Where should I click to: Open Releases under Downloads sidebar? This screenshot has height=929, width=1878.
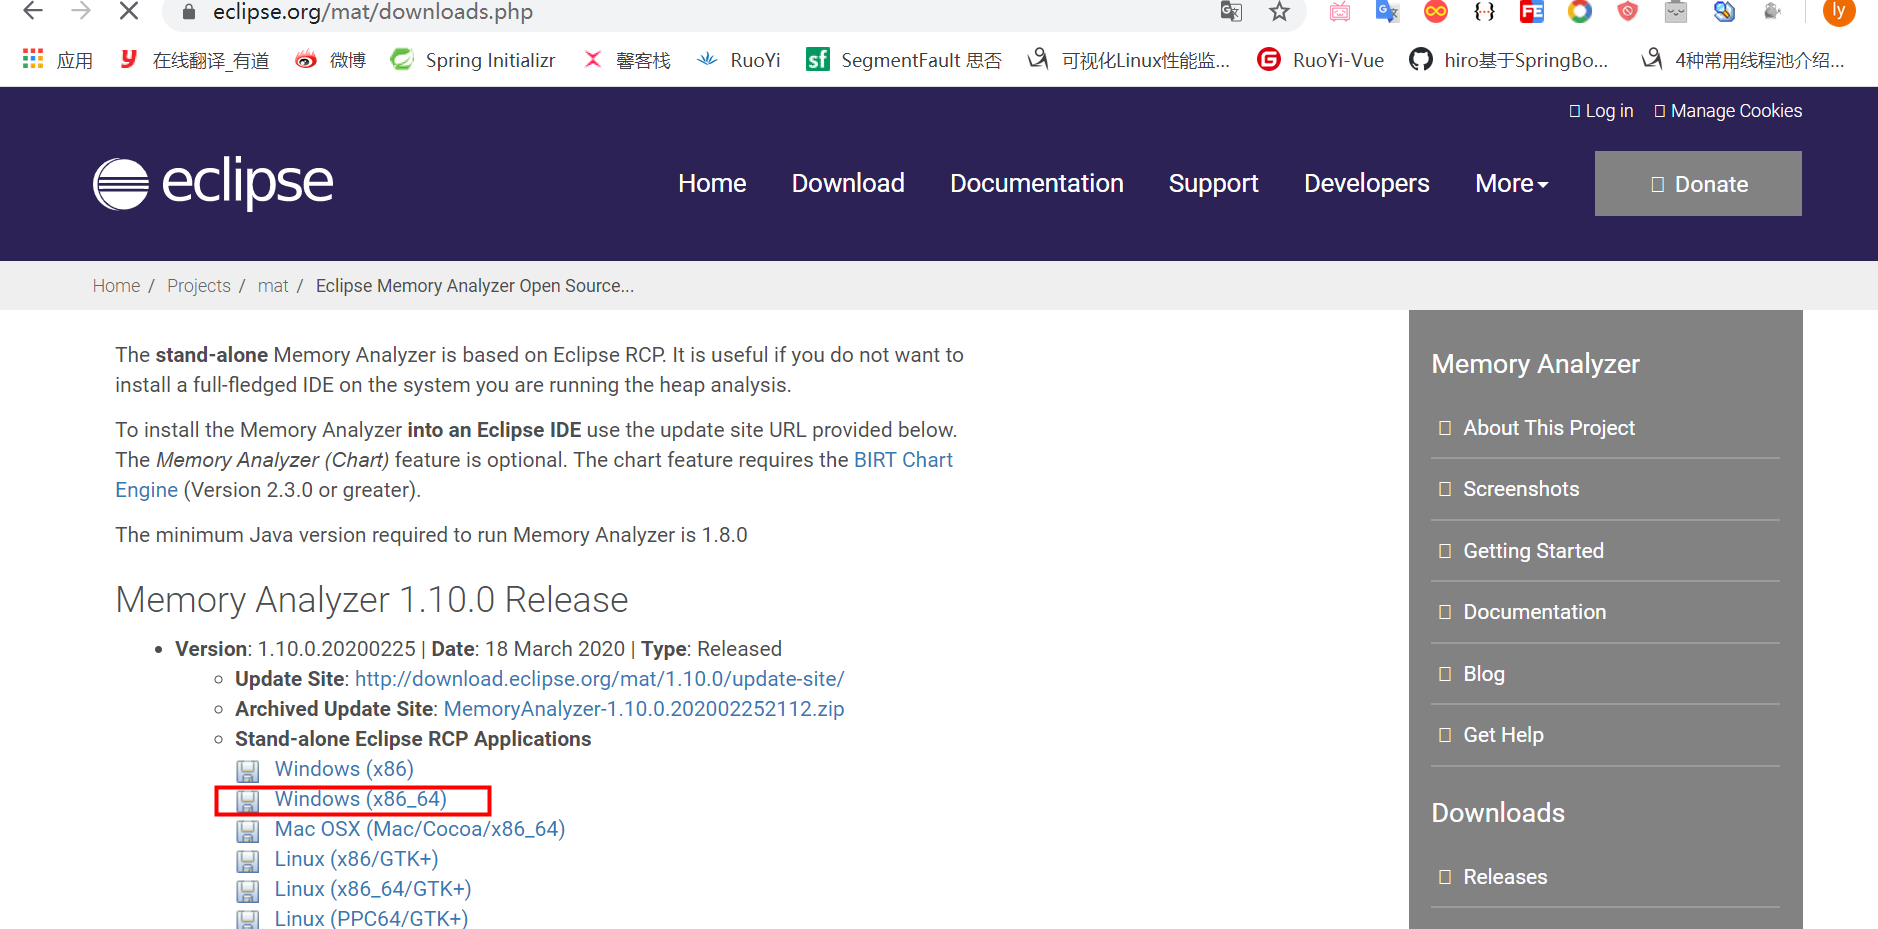tap(1505, 877)
